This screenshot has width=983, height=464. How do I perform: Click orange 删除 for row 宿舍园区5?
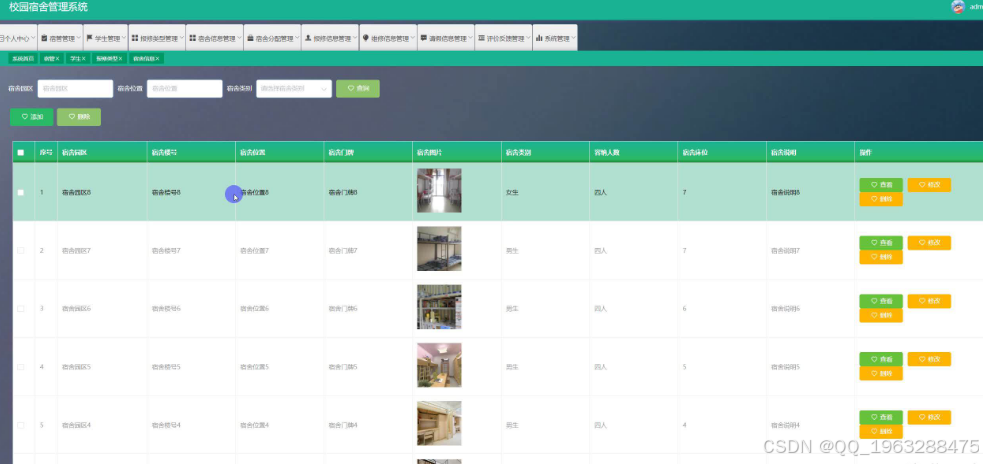tap(881, 374)
